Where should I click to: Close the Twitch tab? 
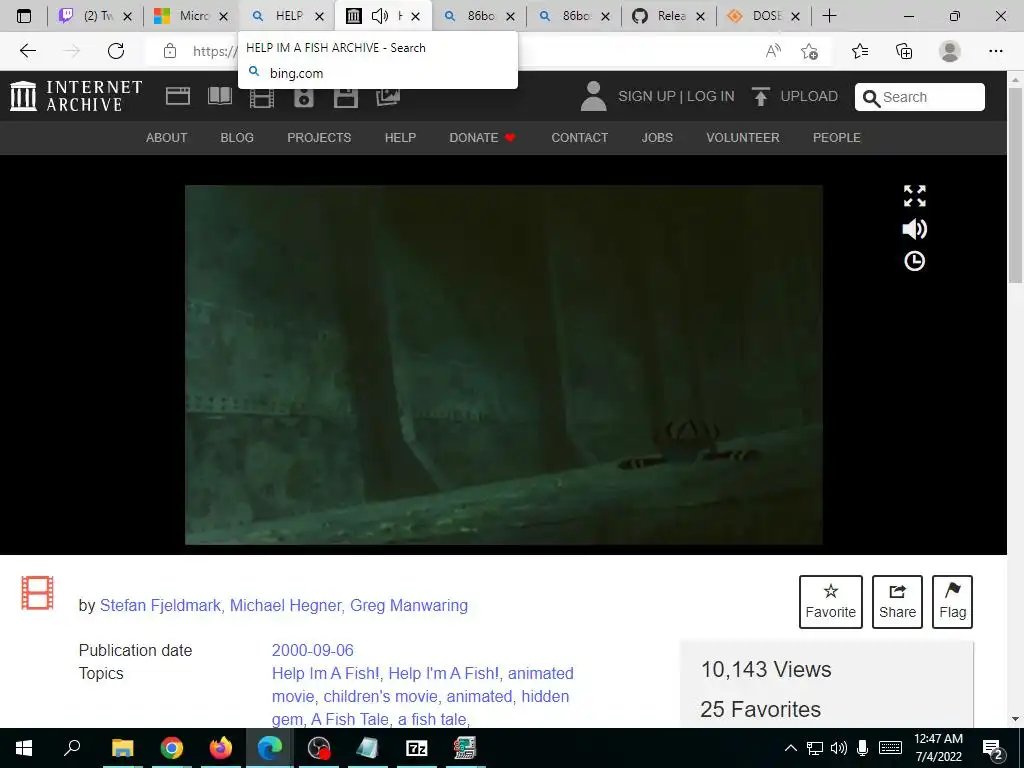pos(128,16)
